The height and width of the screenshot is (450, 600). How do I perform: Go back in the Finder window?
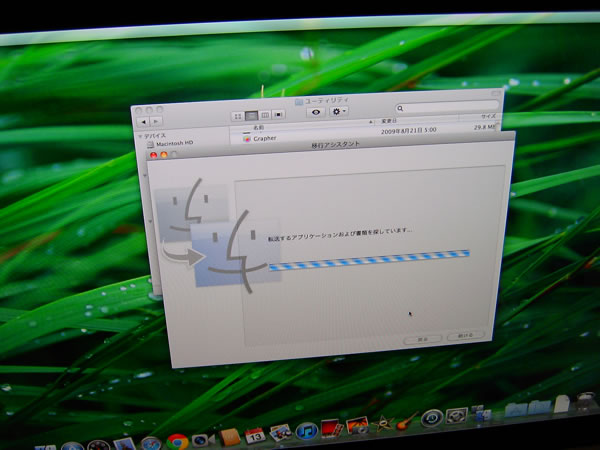point(143,122)
